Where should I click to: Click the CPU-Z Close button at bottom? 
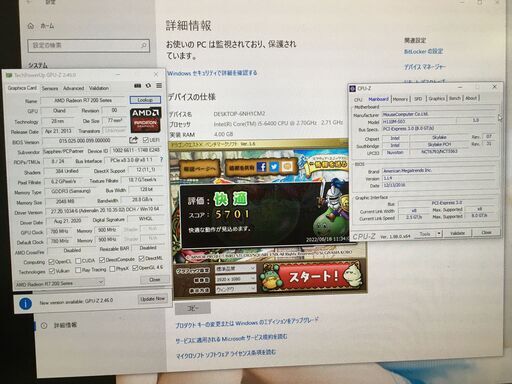pos(486,232)
